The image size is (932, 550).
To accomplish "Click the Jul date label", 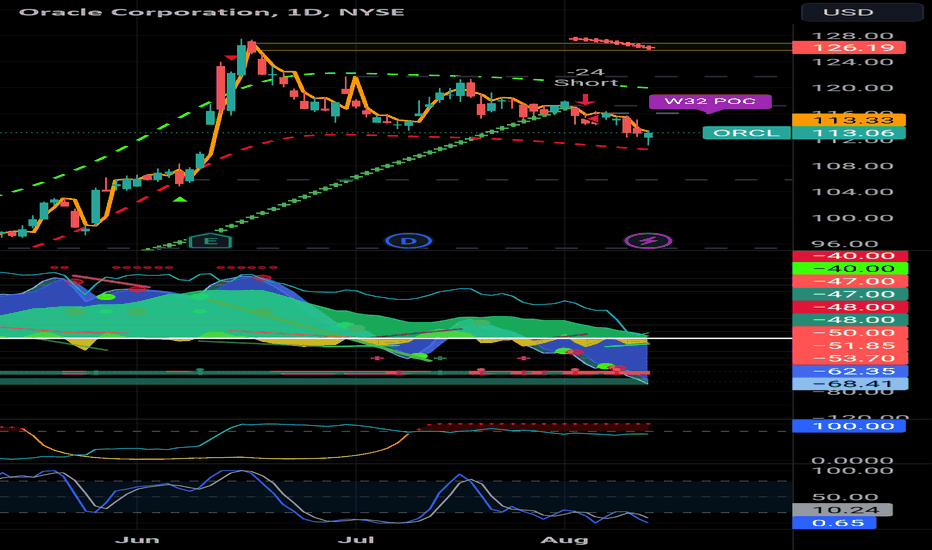I will click(355, 540).
